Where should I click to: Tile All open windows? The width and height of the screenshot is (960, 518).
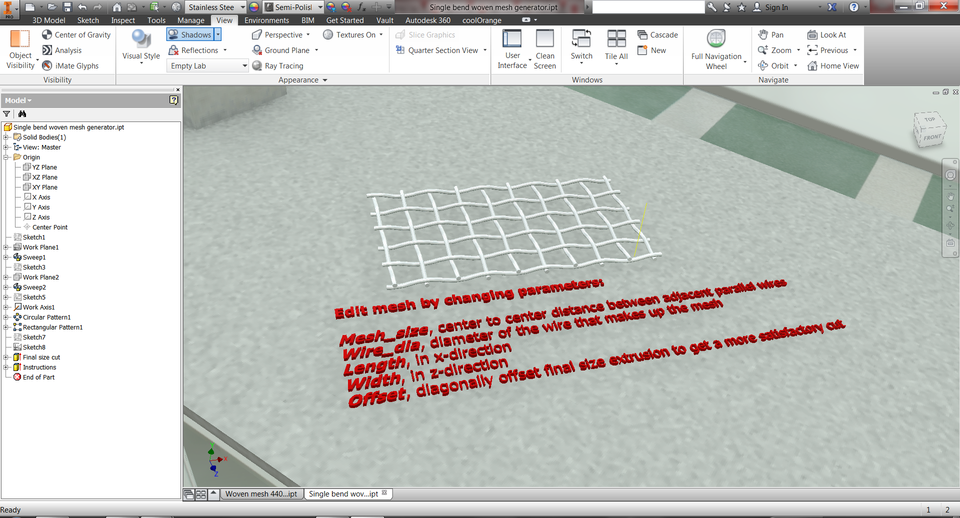616,46
